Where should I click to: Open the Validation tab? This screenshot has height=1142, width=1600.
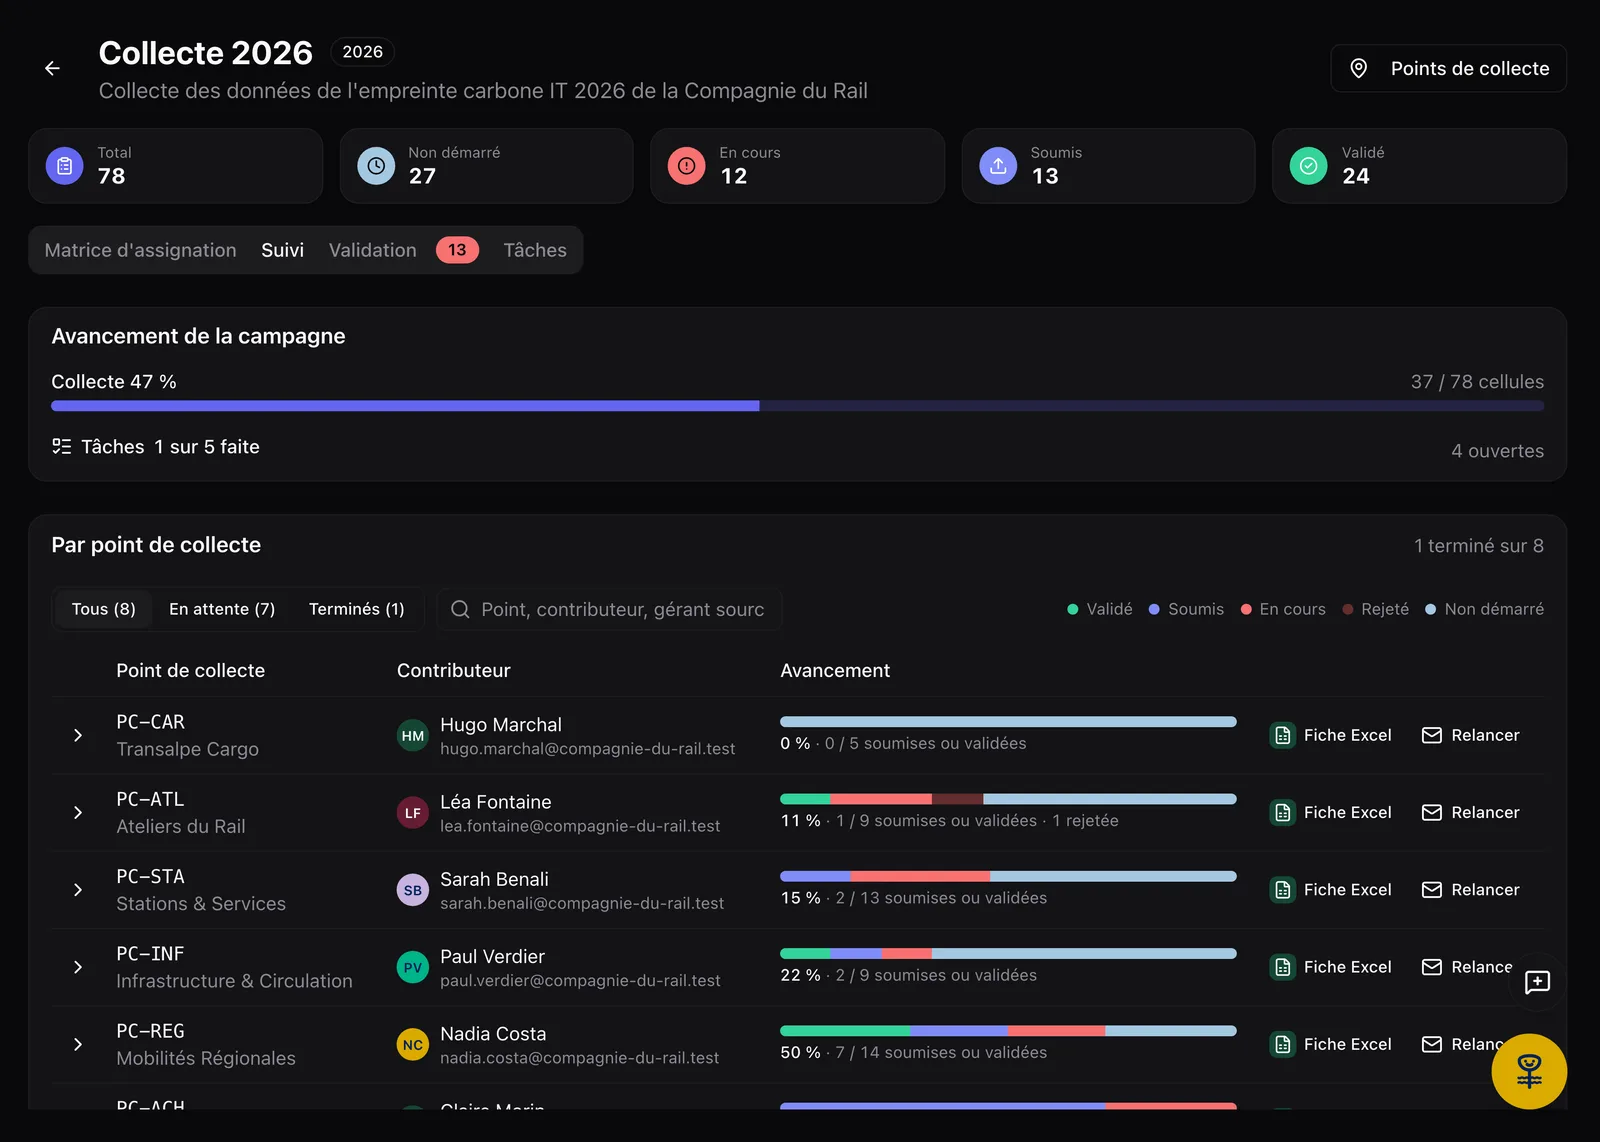373,250
